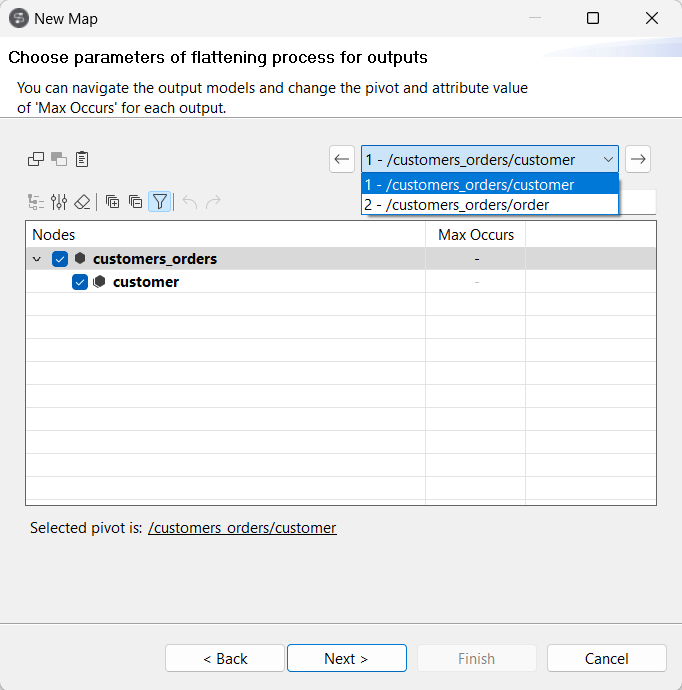Go to next output with right arrow

tap(638, 159)
